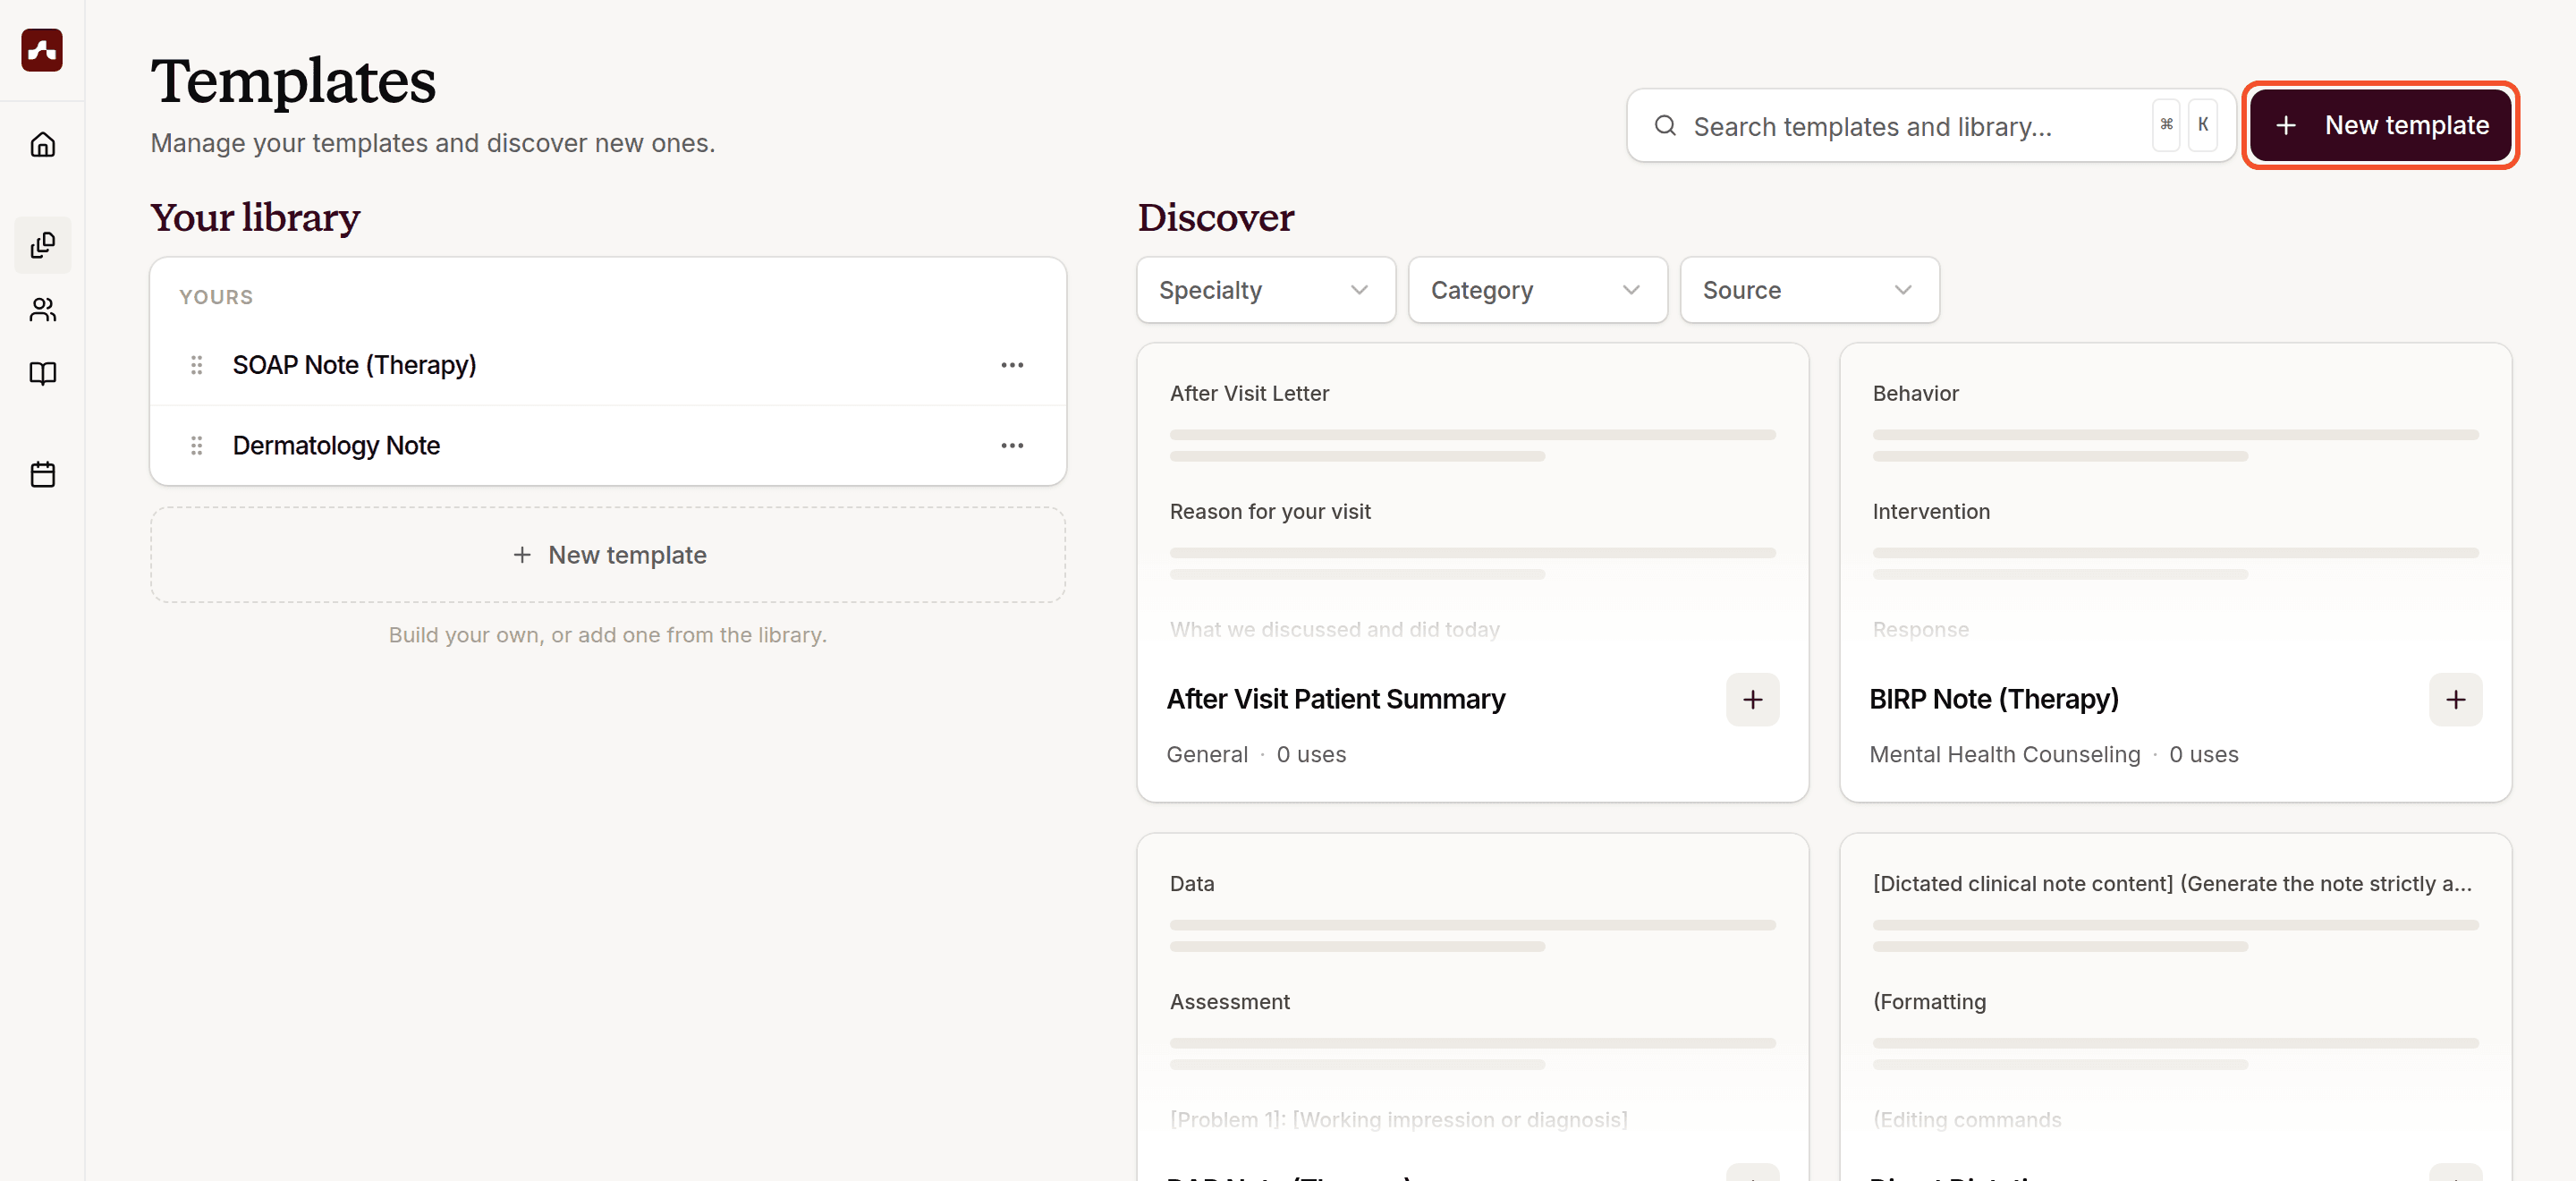
Task: Expand the Source filter dropdown
Action: (1809, 290)
